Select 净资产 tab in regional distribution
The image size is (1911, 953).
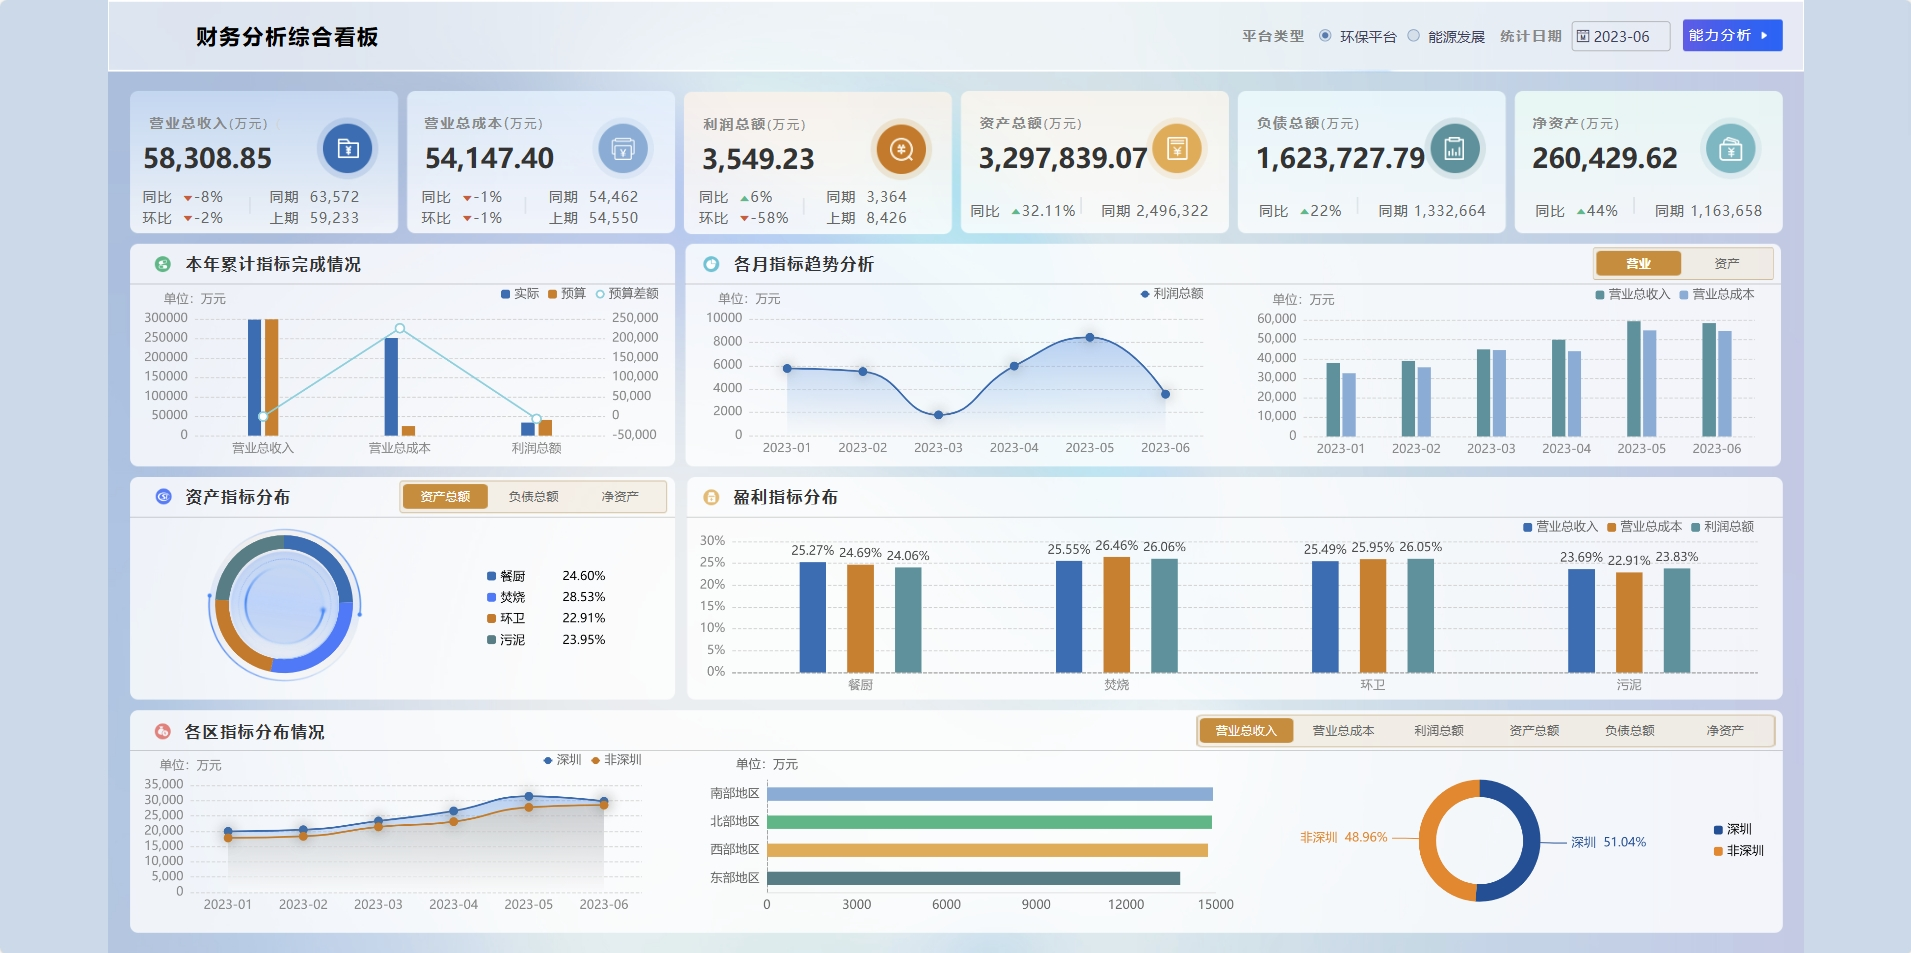pyautogui.click(x=1725, y=730)
